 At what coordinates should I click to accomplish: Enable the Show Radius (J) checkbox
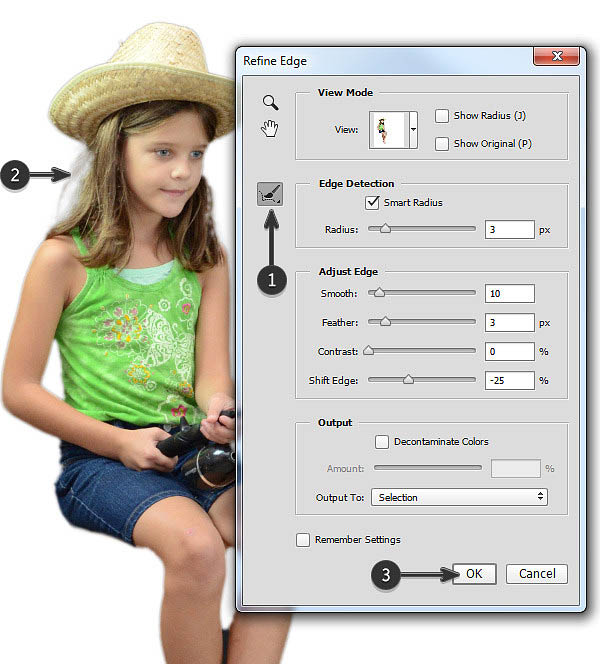coord(442,116)
